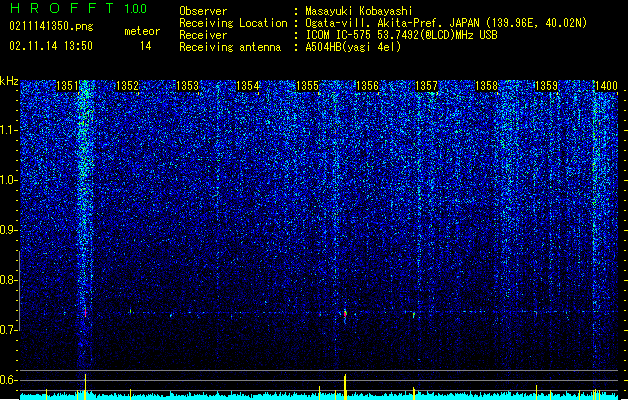Click the red meteor echo just after 1351
Screen dimensions: 629x400
[85, 312]
